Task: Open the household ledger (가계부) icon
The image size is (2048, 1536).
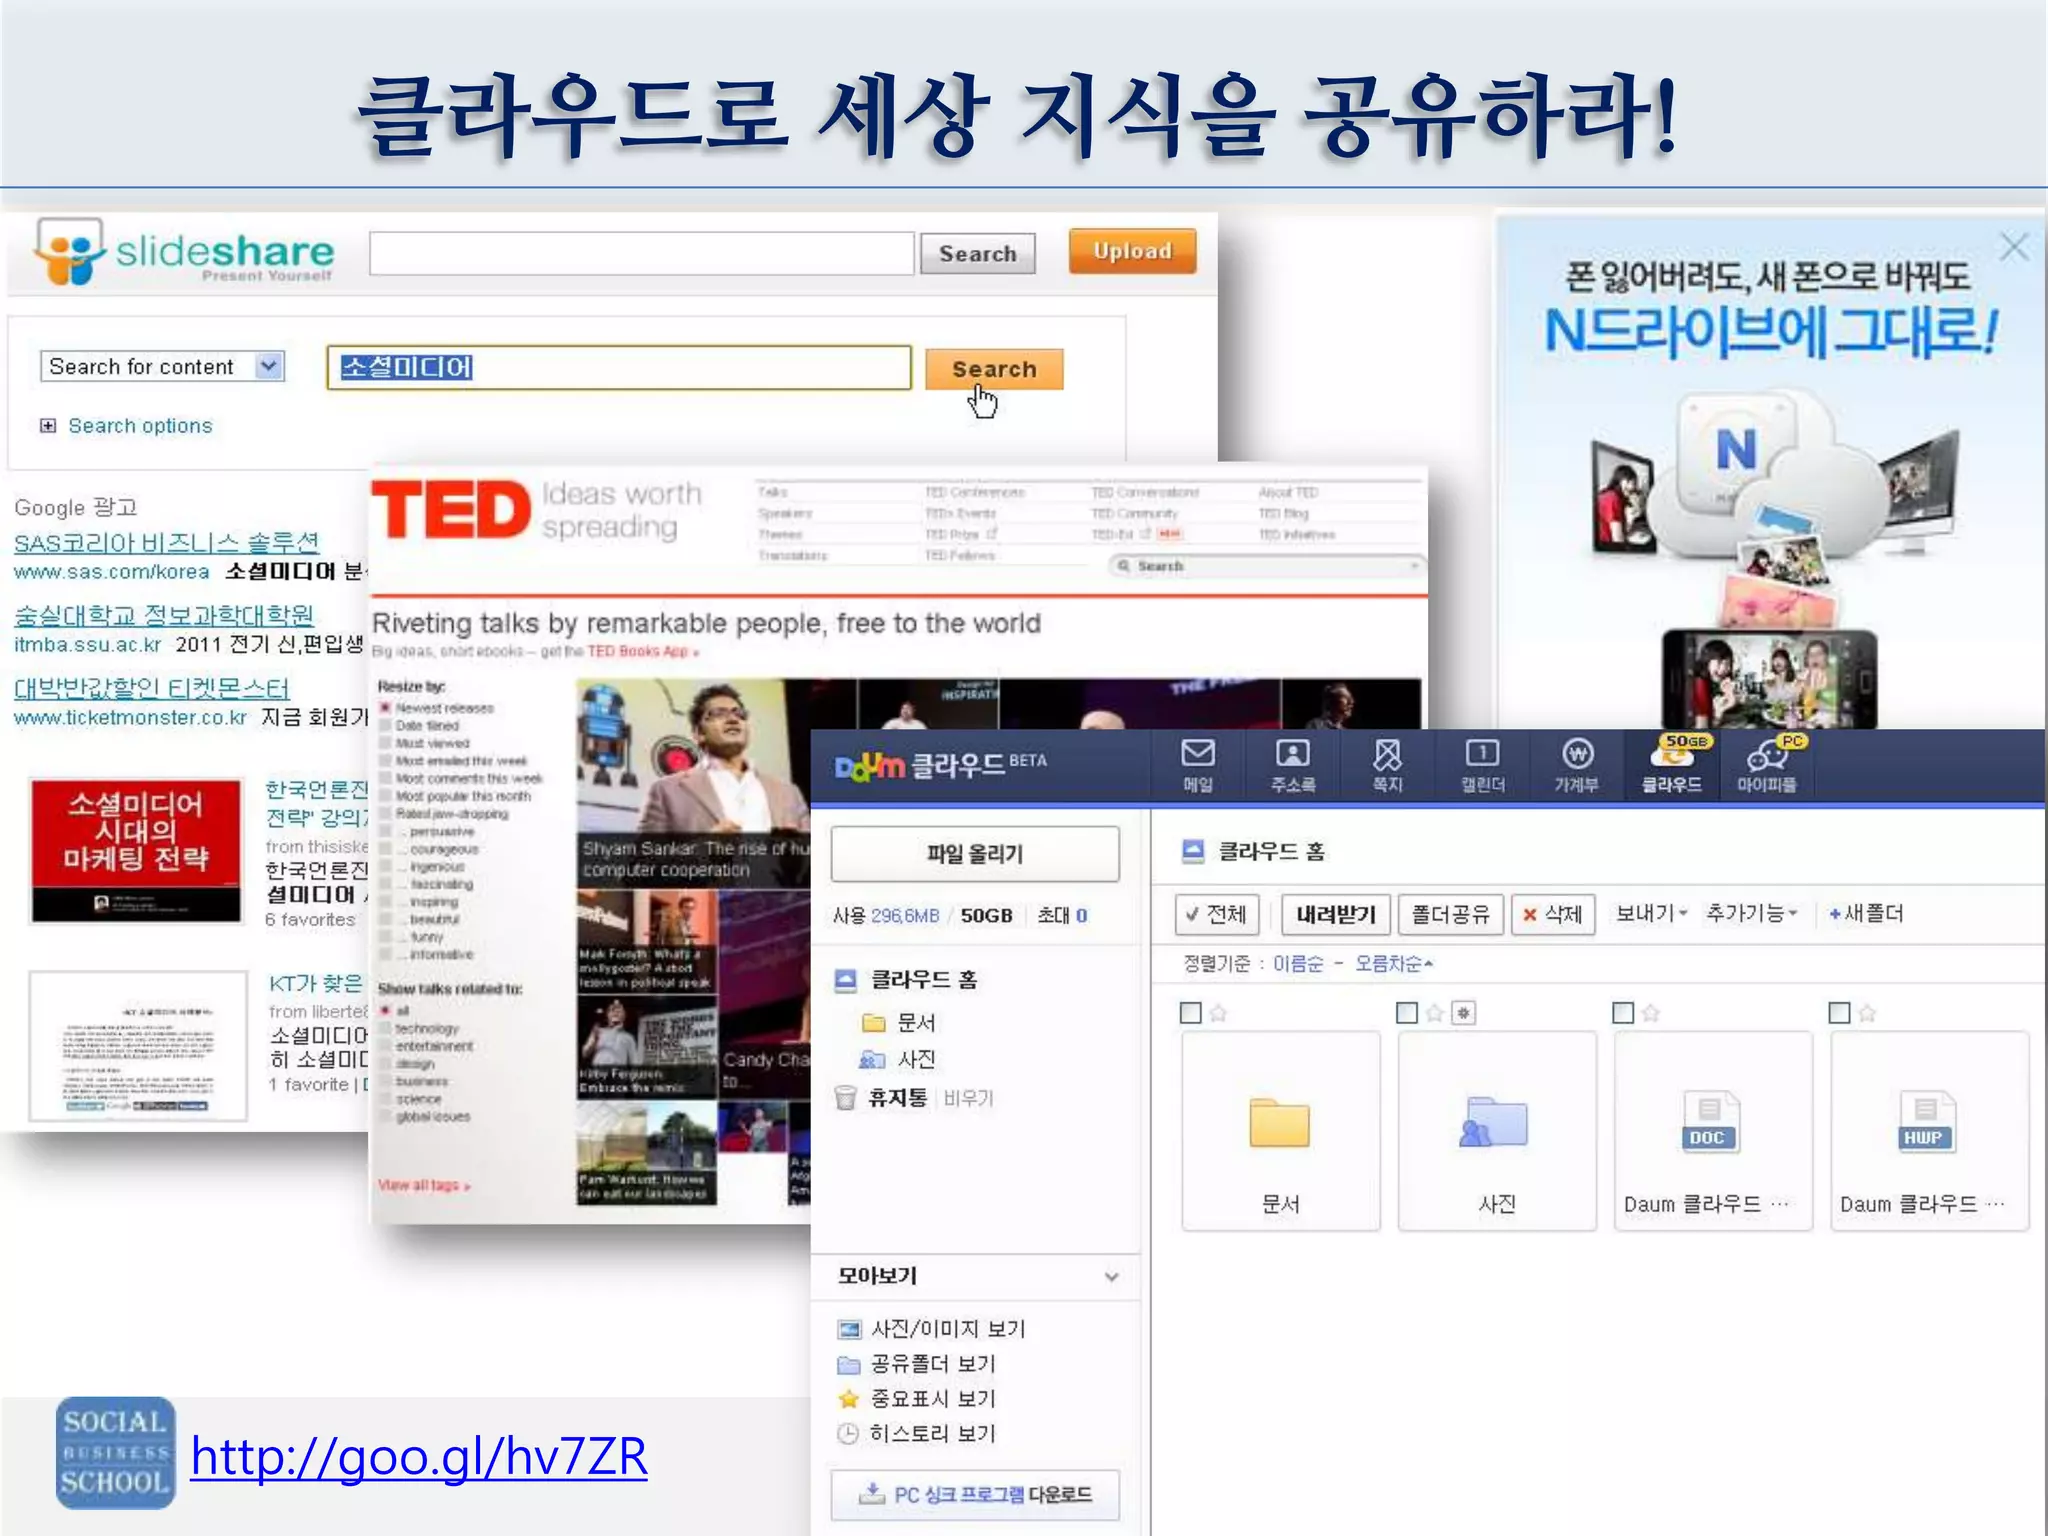Action: click(1576, 765)
